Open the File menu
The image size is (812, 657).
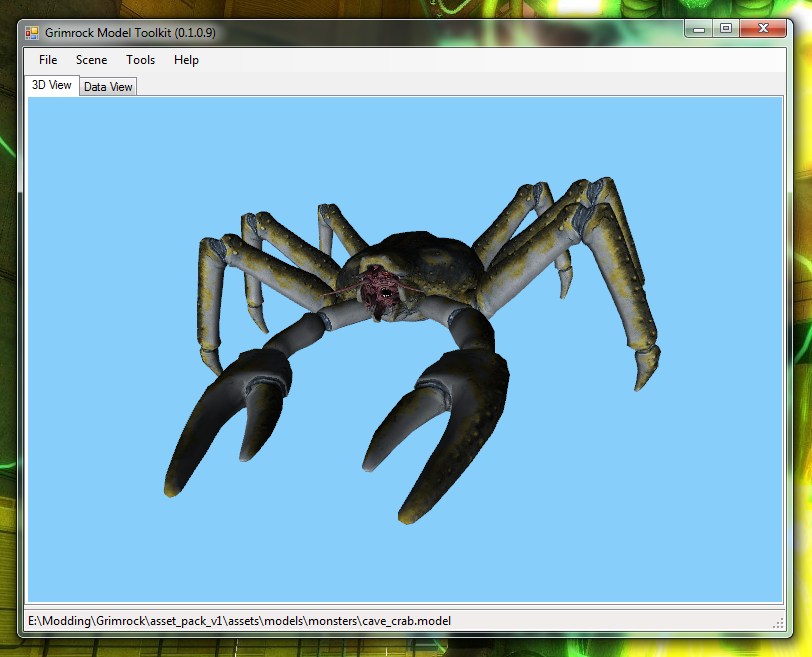pos(48,60)
